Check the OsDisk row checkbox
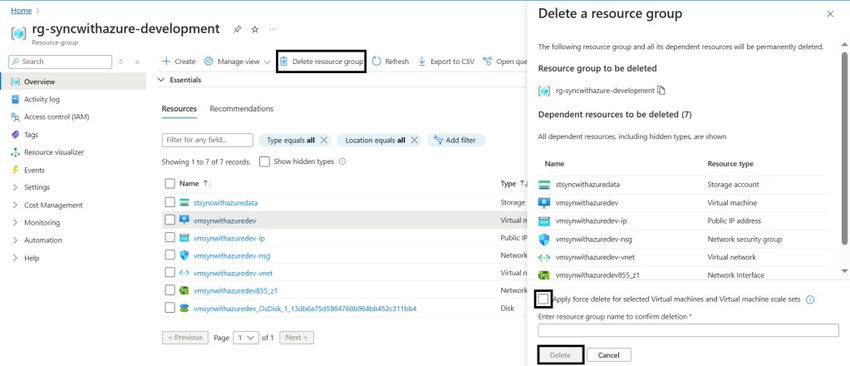Screen dimensions: 850x366 click(170, 308)
